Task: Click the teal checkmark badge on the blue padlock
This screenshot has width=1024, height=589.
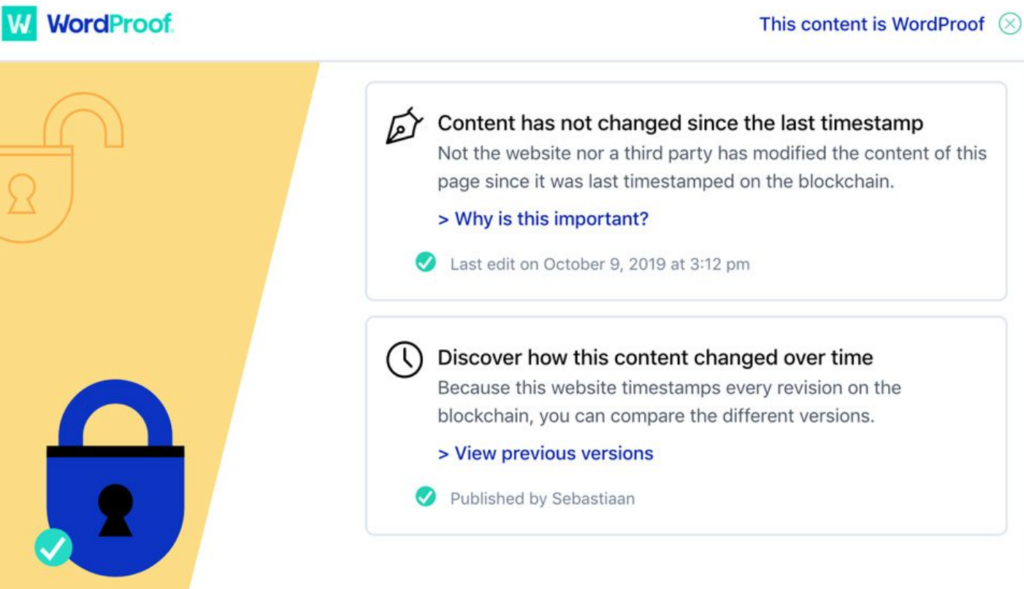Action: pos(55,547)
